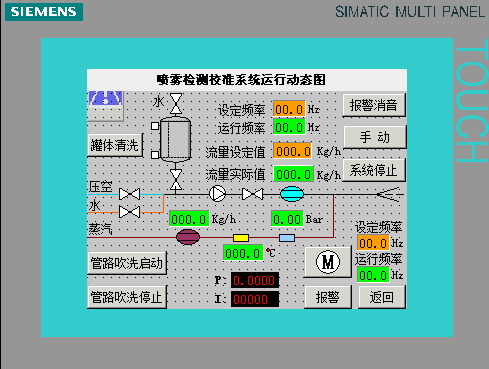Silence alarm with 报警消音 button
489x369 pixels.
374,105
